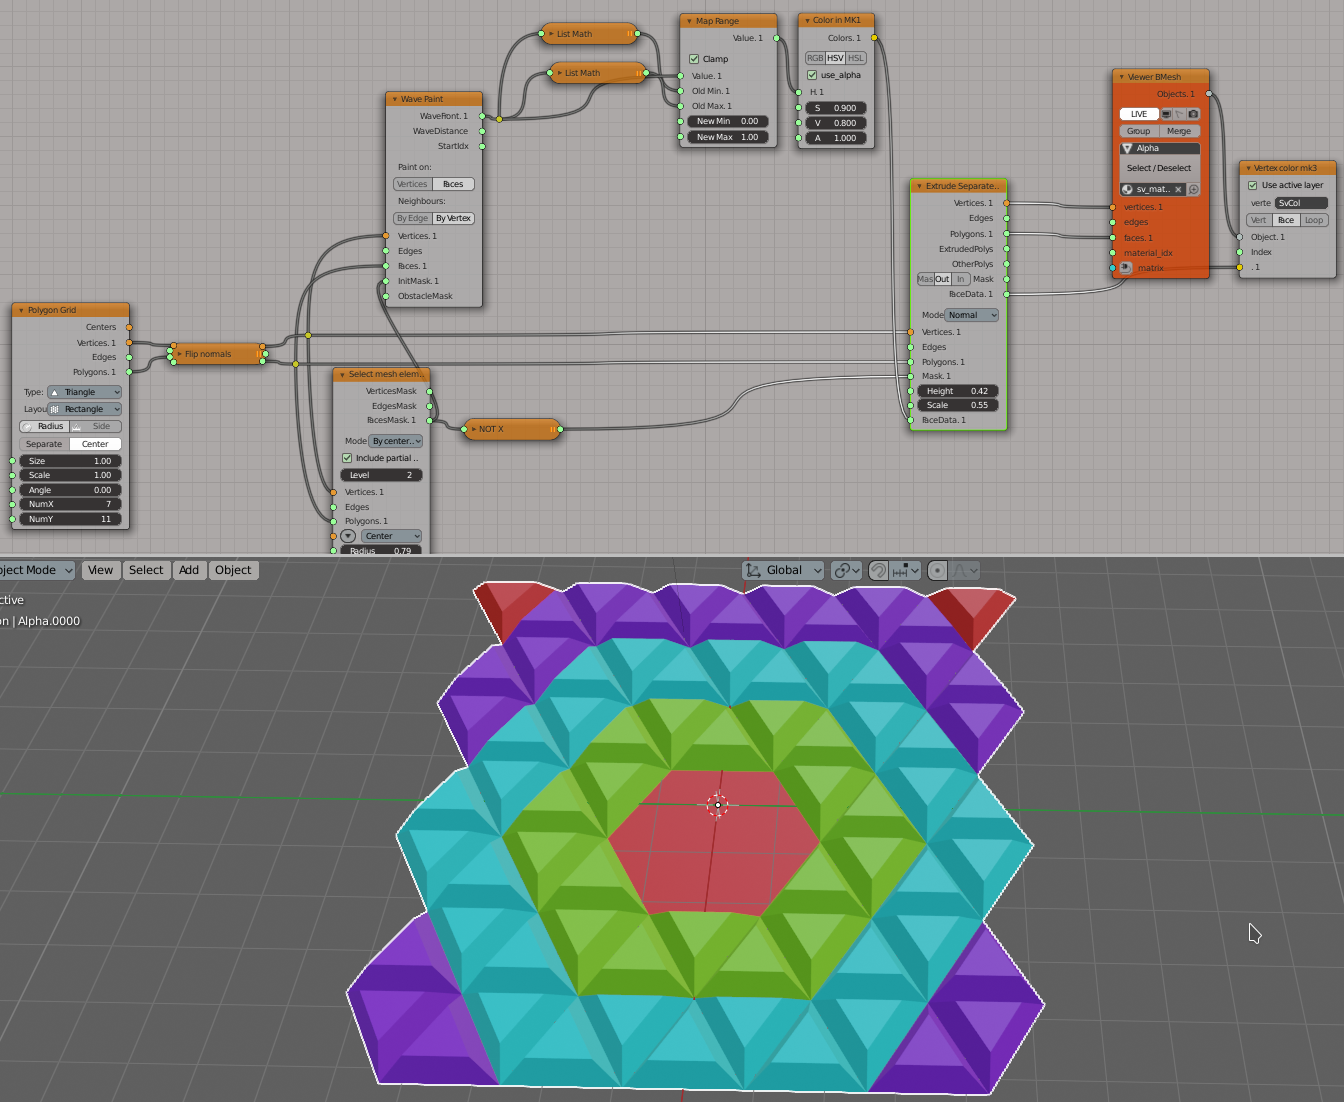This screenshot has height=1102, width=1344.
Task: Open pivot point link icon dropdown
Action: (x=846, y=570)
